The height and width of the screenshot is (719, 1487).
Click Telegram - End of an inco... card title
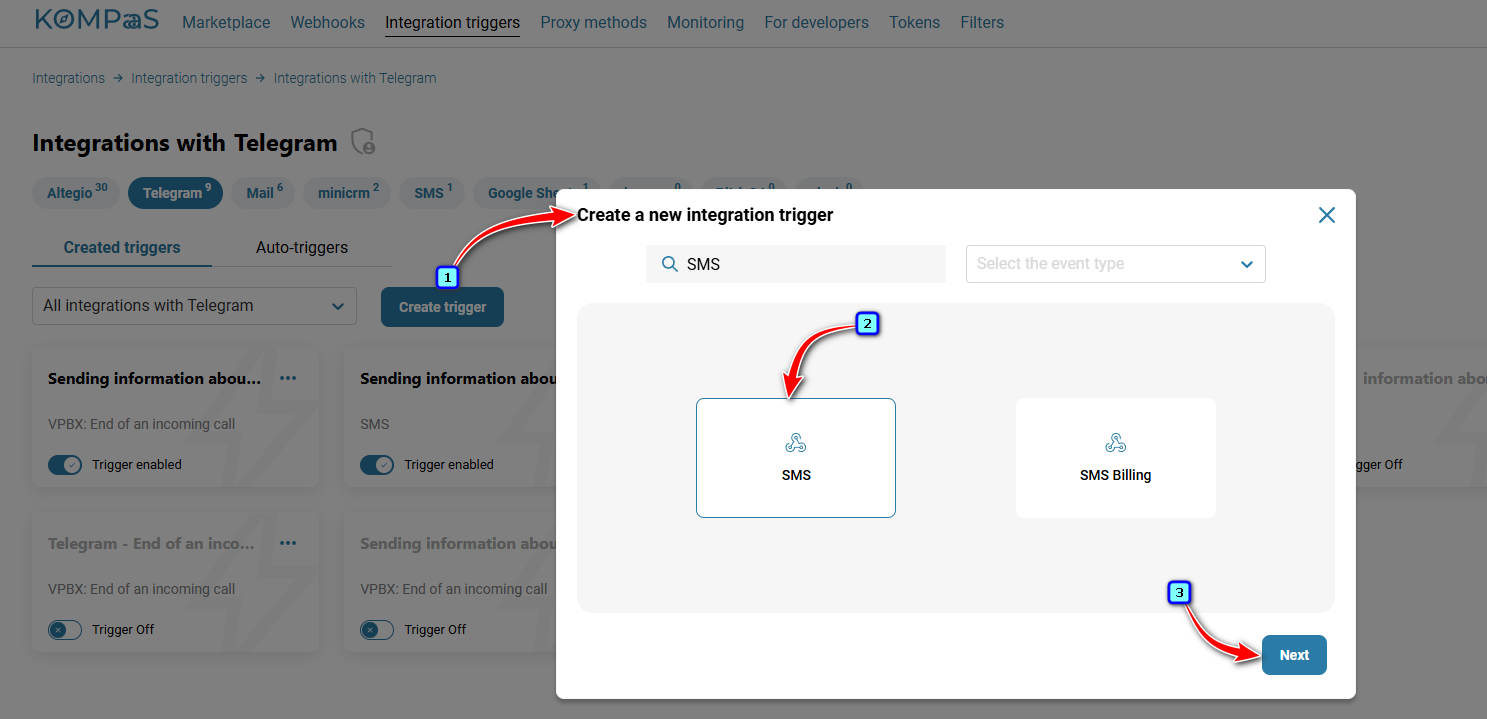151,543
